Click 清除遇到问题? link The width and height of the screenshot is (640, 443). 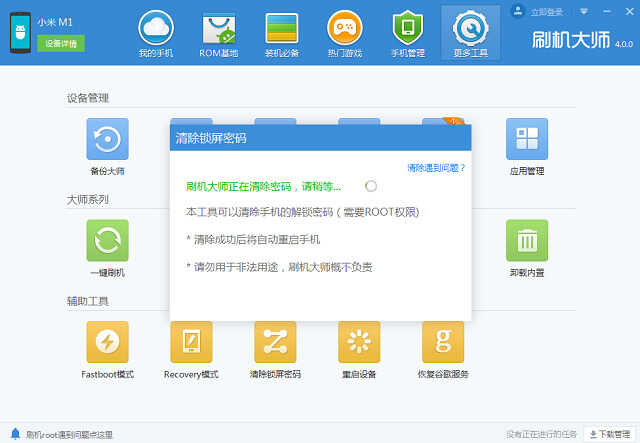tap(436, 168)
